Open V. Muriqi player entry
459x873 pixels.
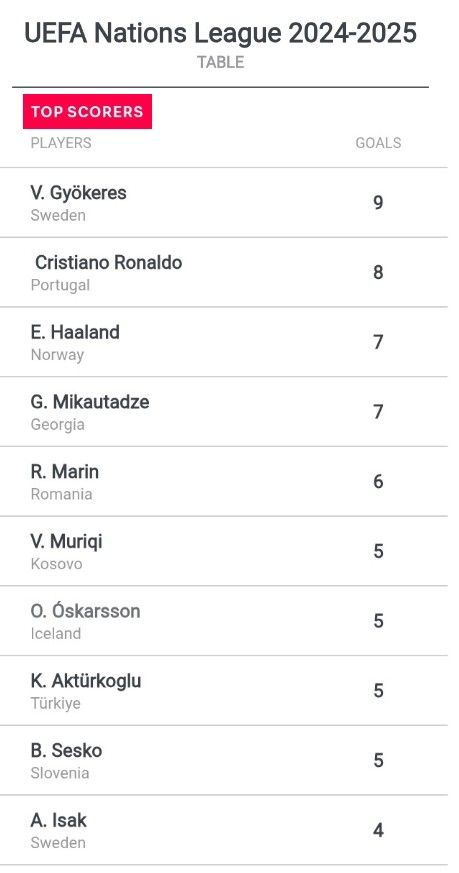(223, 551)
